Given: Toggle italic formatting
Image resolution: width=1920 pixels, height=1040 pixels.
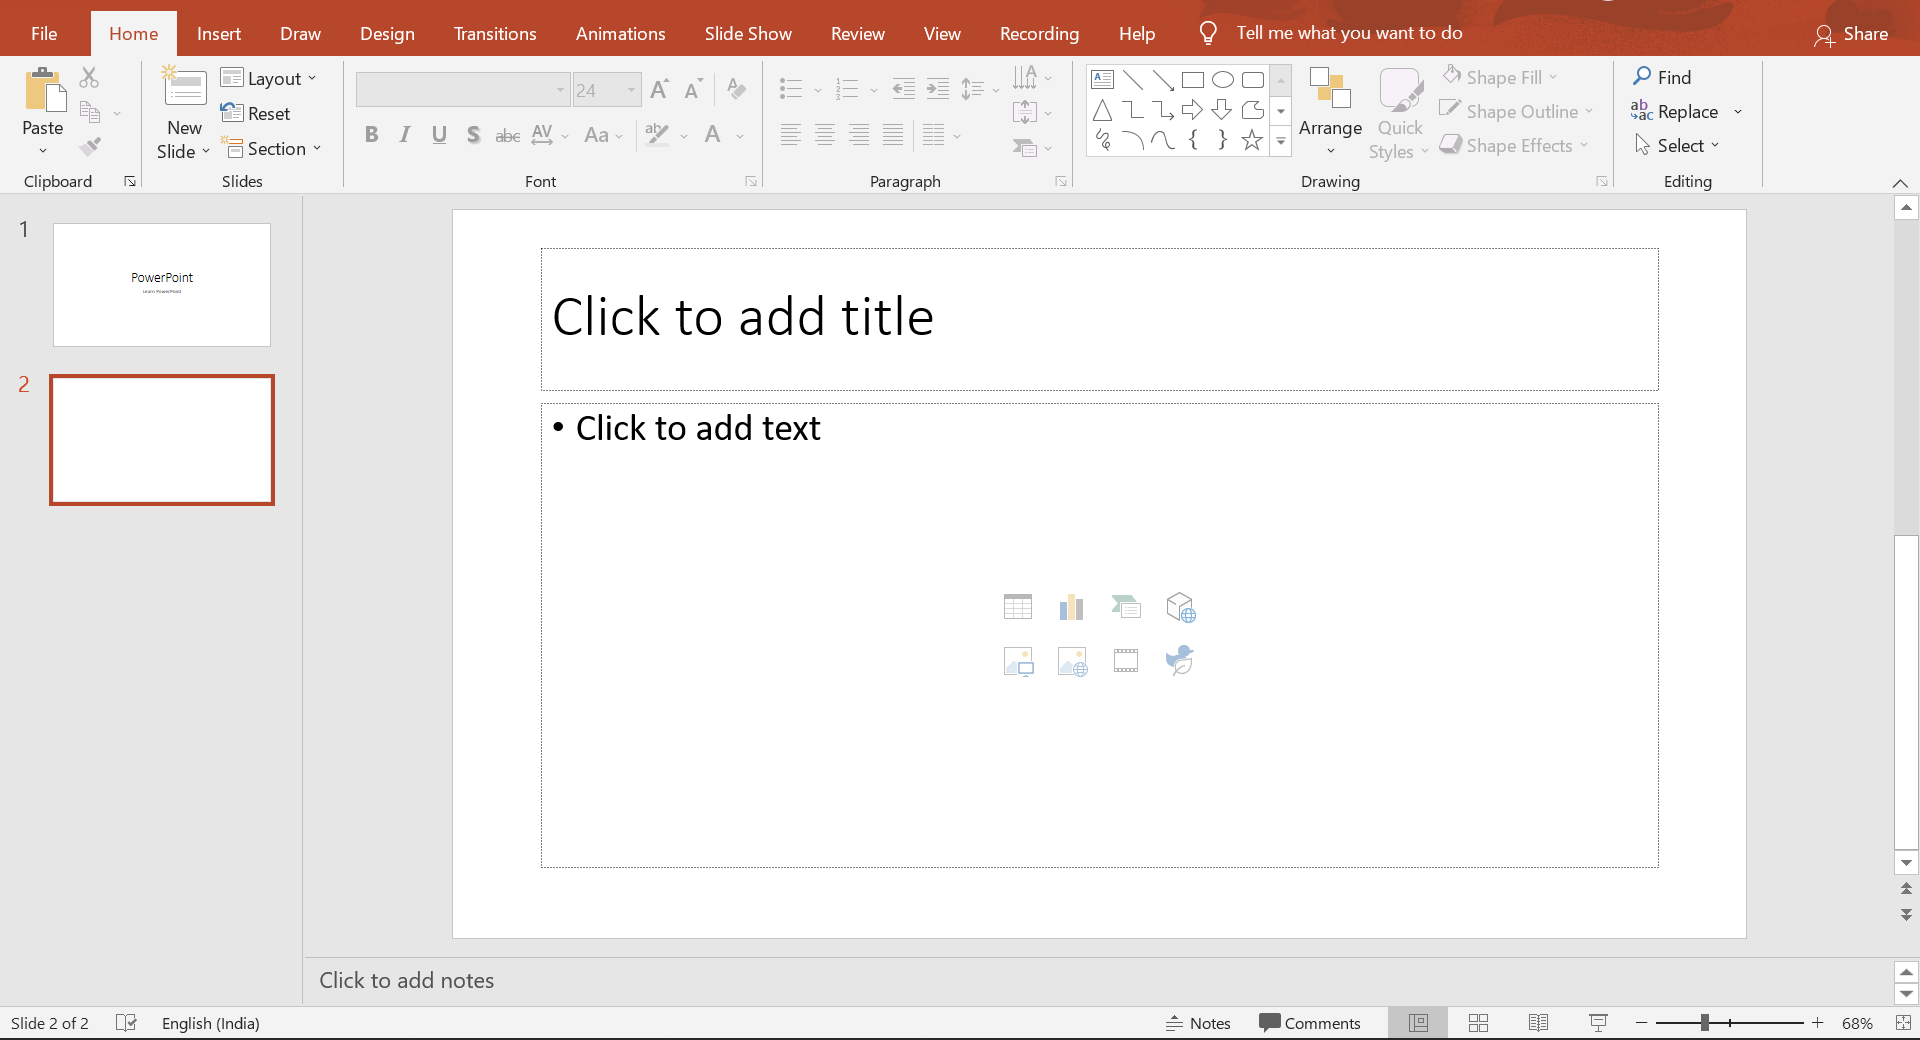Looking at the screenshot, I should (405, 134).
